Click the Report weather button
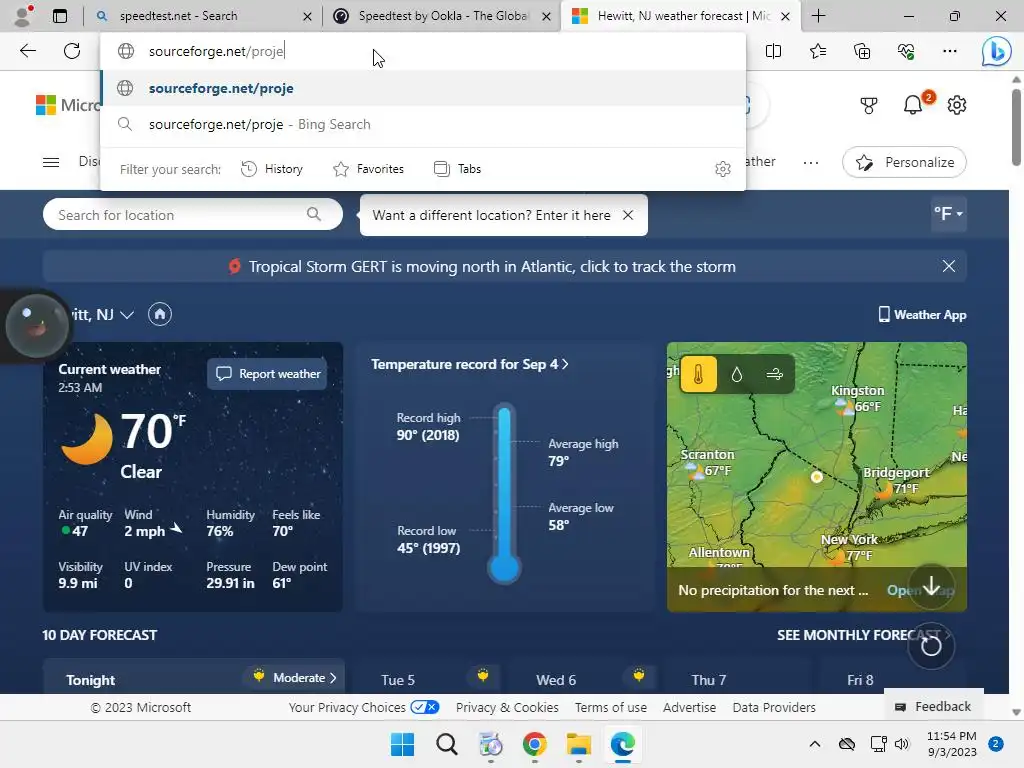Viewport: 1024px width, 768px height. point(268,374)
